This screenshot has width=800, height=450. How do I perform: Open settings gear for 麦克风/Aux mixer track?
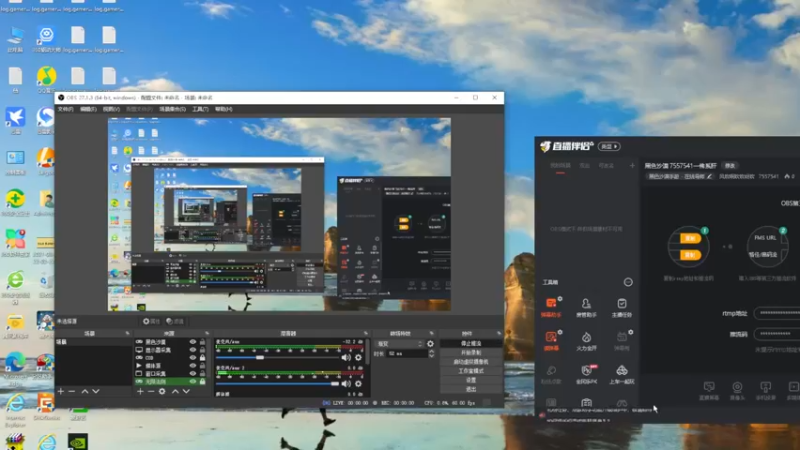358,358
